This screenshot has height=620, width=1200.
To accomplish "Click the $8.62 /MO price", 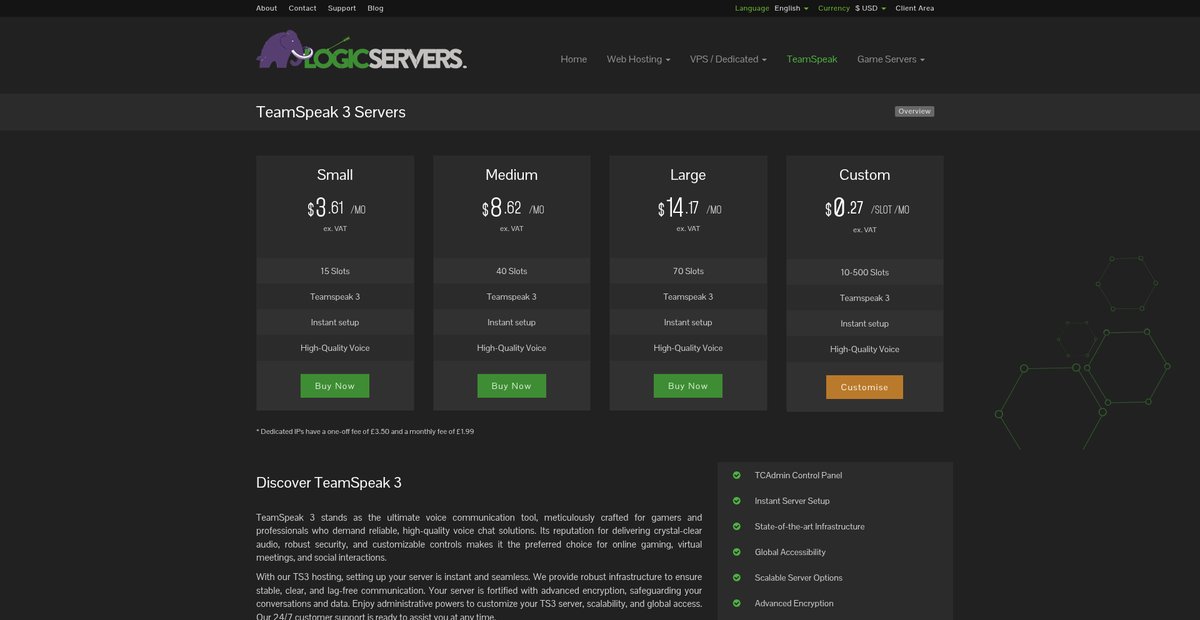I will pyautogui.click(x=512, y=208).
